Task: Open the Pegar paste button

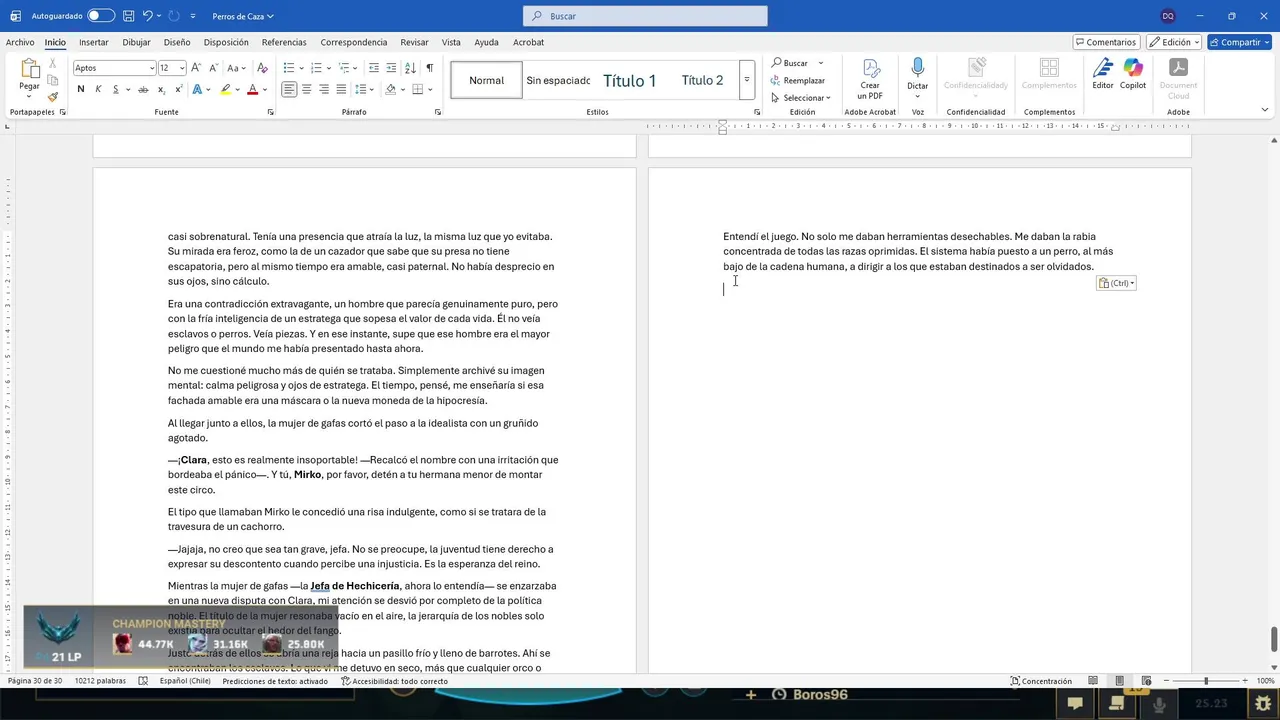Action: point(30,77)
